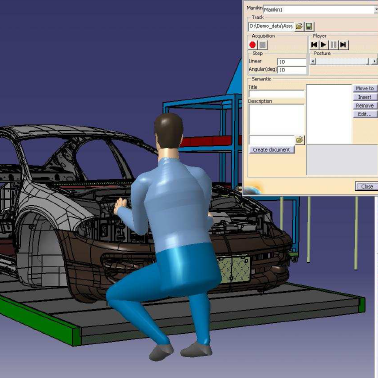Viewport: 378px width, 378px height.
Task: Open track file with the folder icon
Action: [299, 26]
